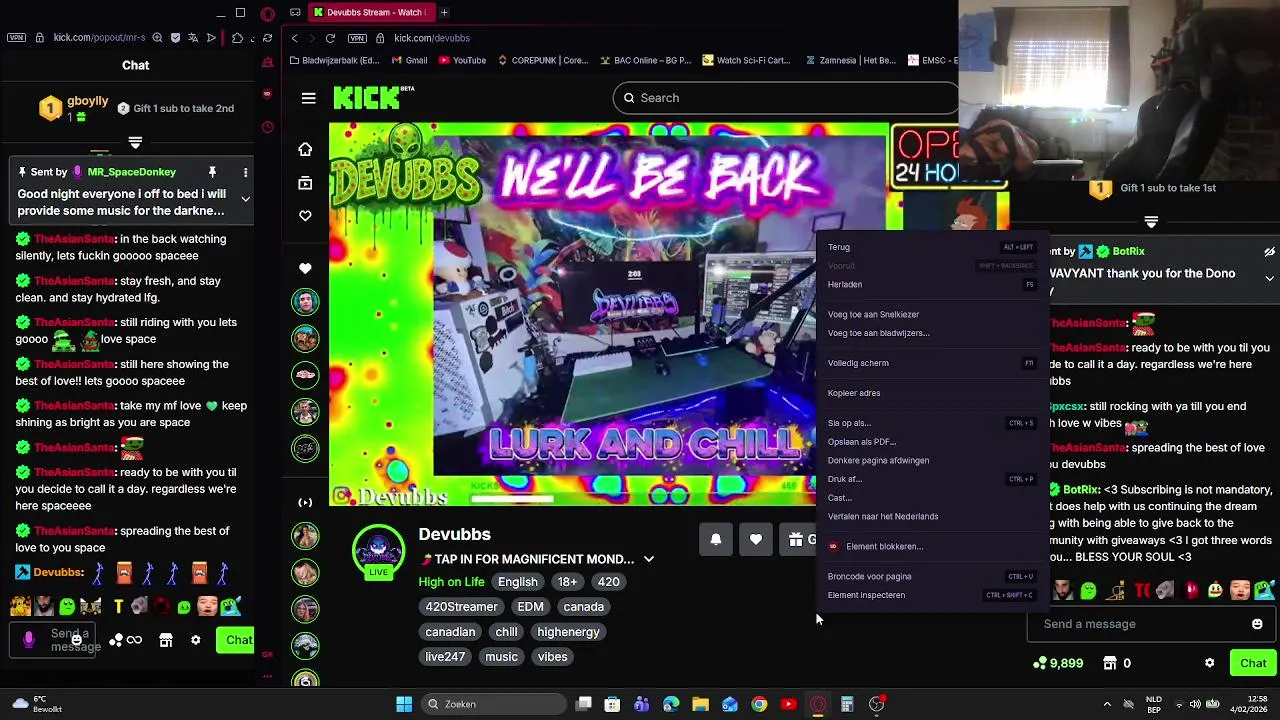1280x720 pixels.
Task: Click the notification bell button for Devubbs
Action: coord(716,539)
